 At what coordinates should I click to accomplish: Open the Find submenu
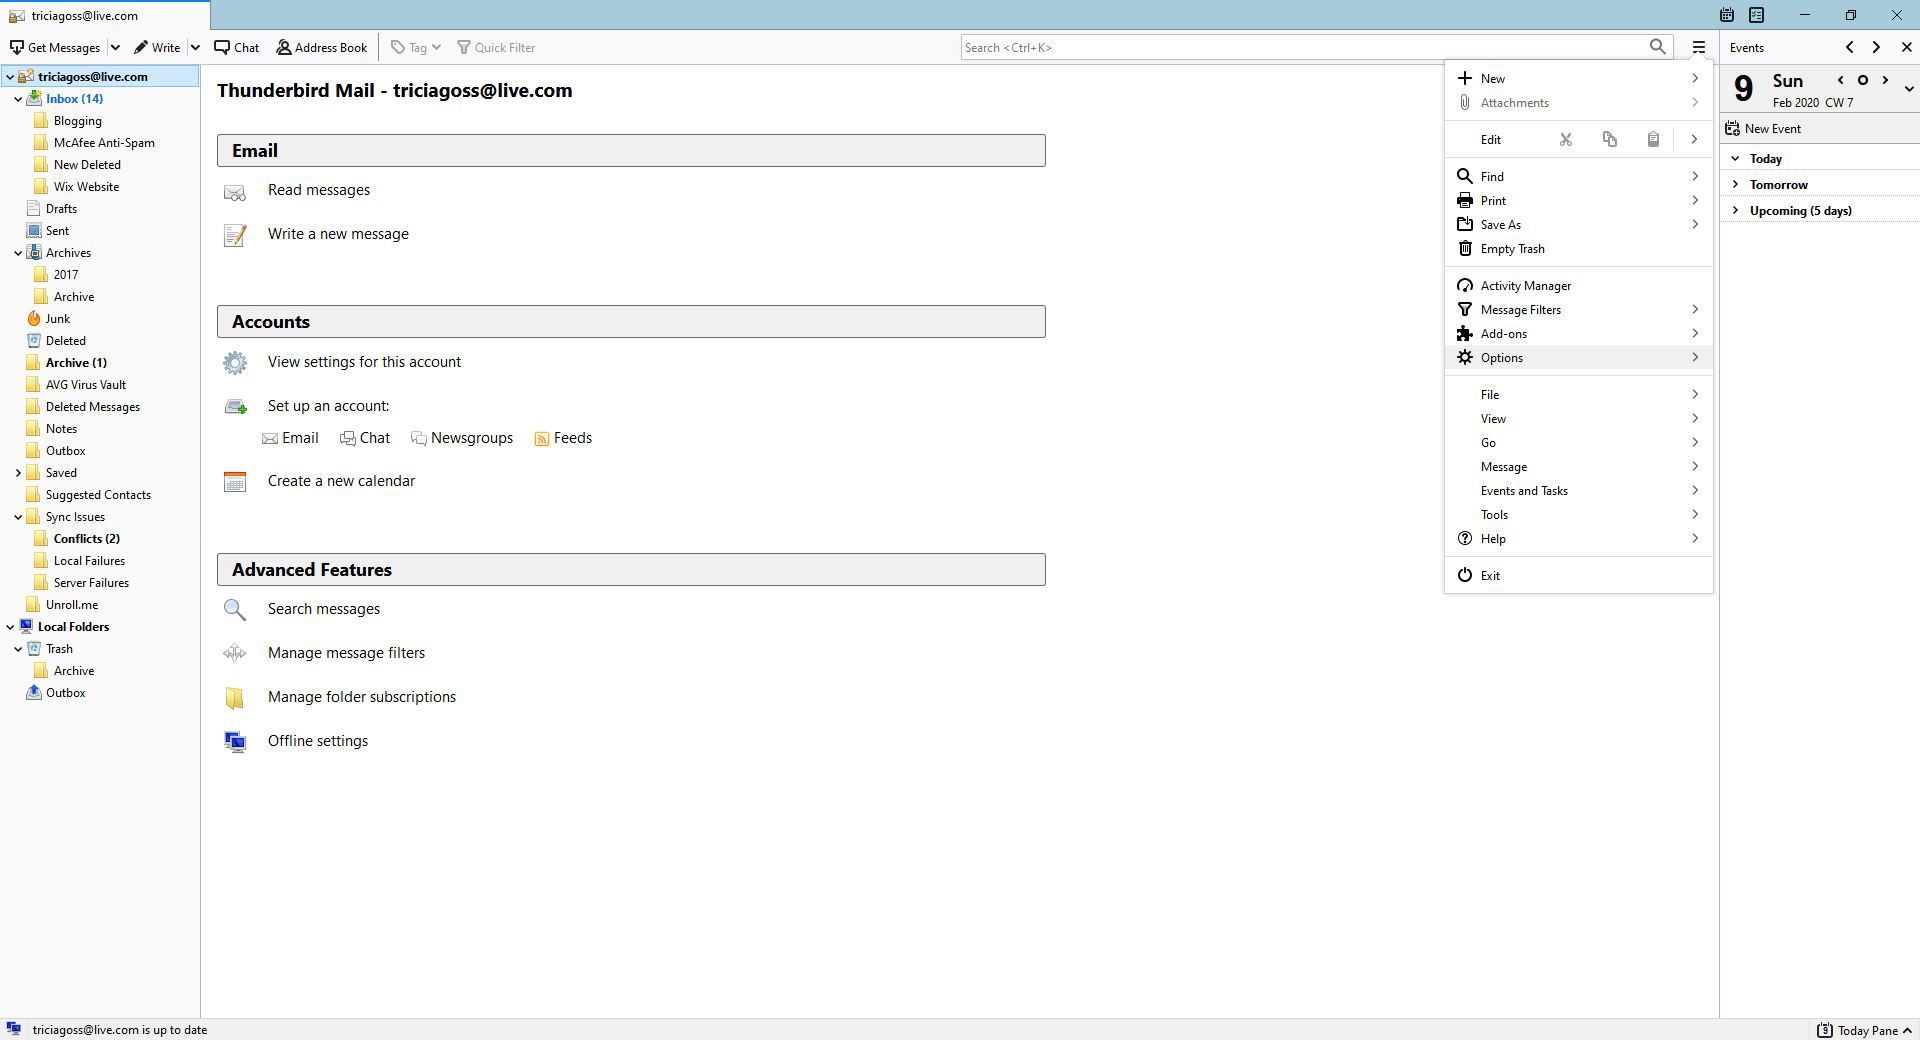pos(1579,176)
